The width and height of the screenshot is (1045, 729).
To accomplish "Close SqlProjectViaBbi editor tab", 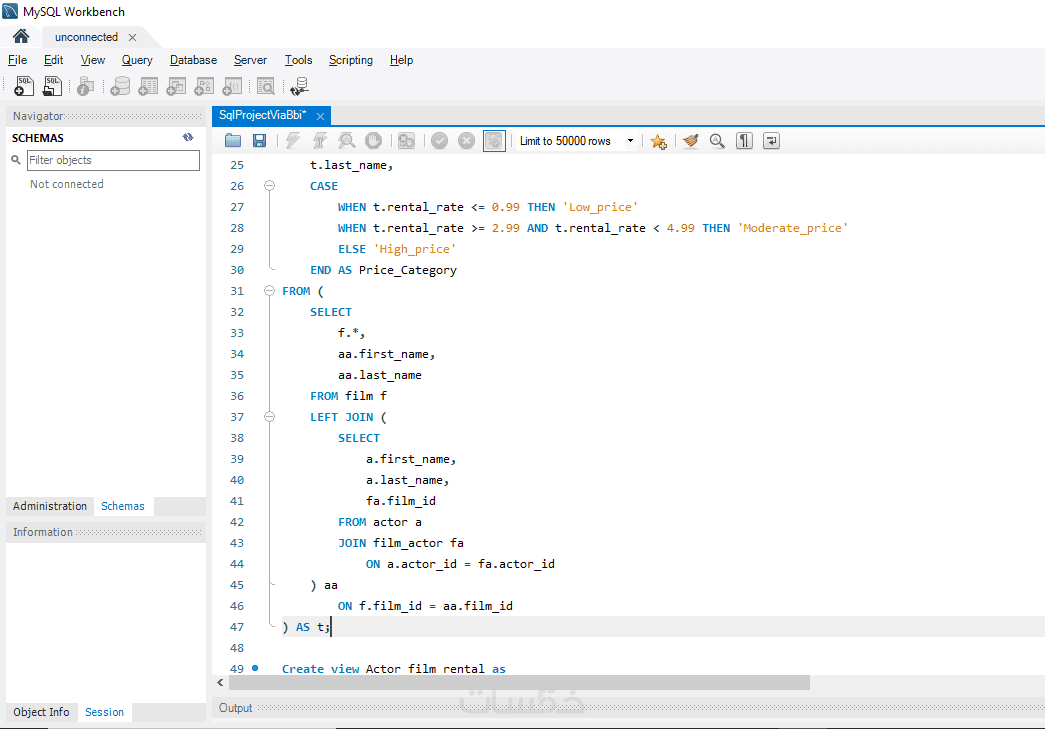I will [321, 116].
